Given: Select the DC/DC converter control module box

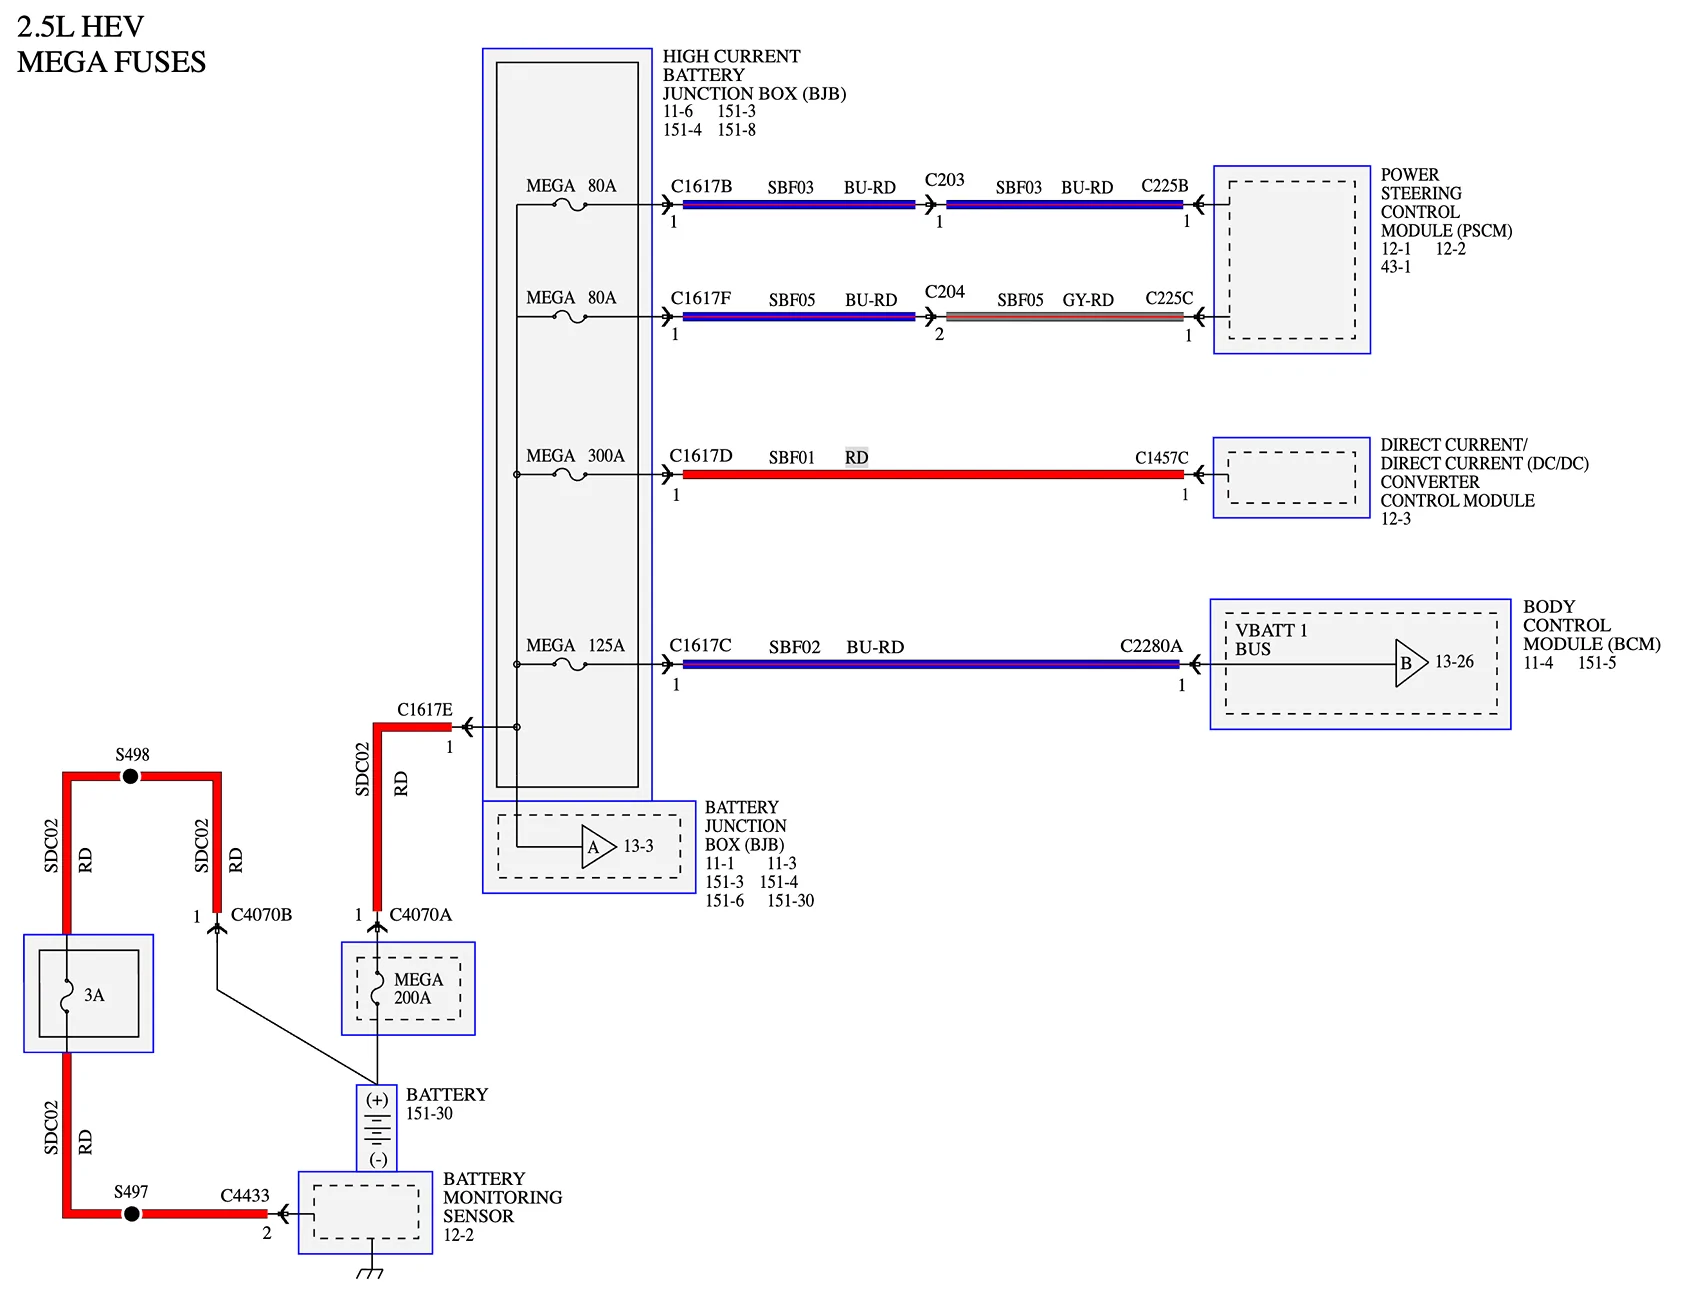Looking at the screenshot, I should pos(1292,478).
